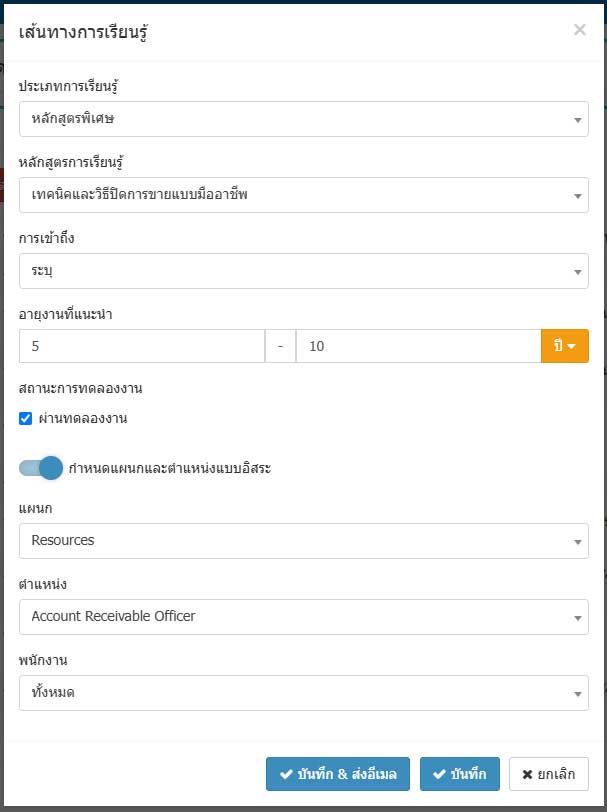
Task: Uncheck the ผ่านทดลองงาน checkbox
Action: (x=25, y=418)
